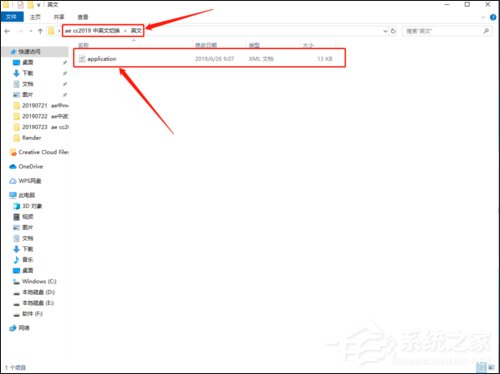This screenshot has width=500, height=374.
Task: Refresh the current folder
Action: coord(393,31)
